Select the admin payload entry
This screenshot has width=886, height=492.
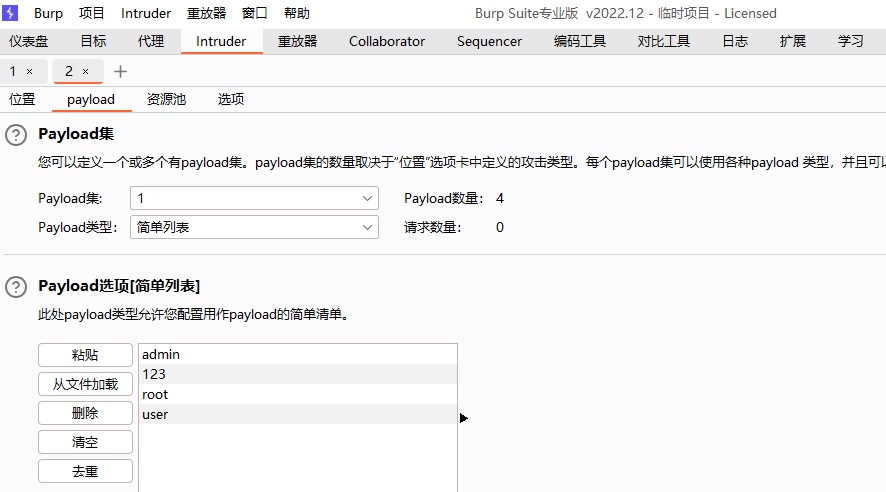coord(298,354)
